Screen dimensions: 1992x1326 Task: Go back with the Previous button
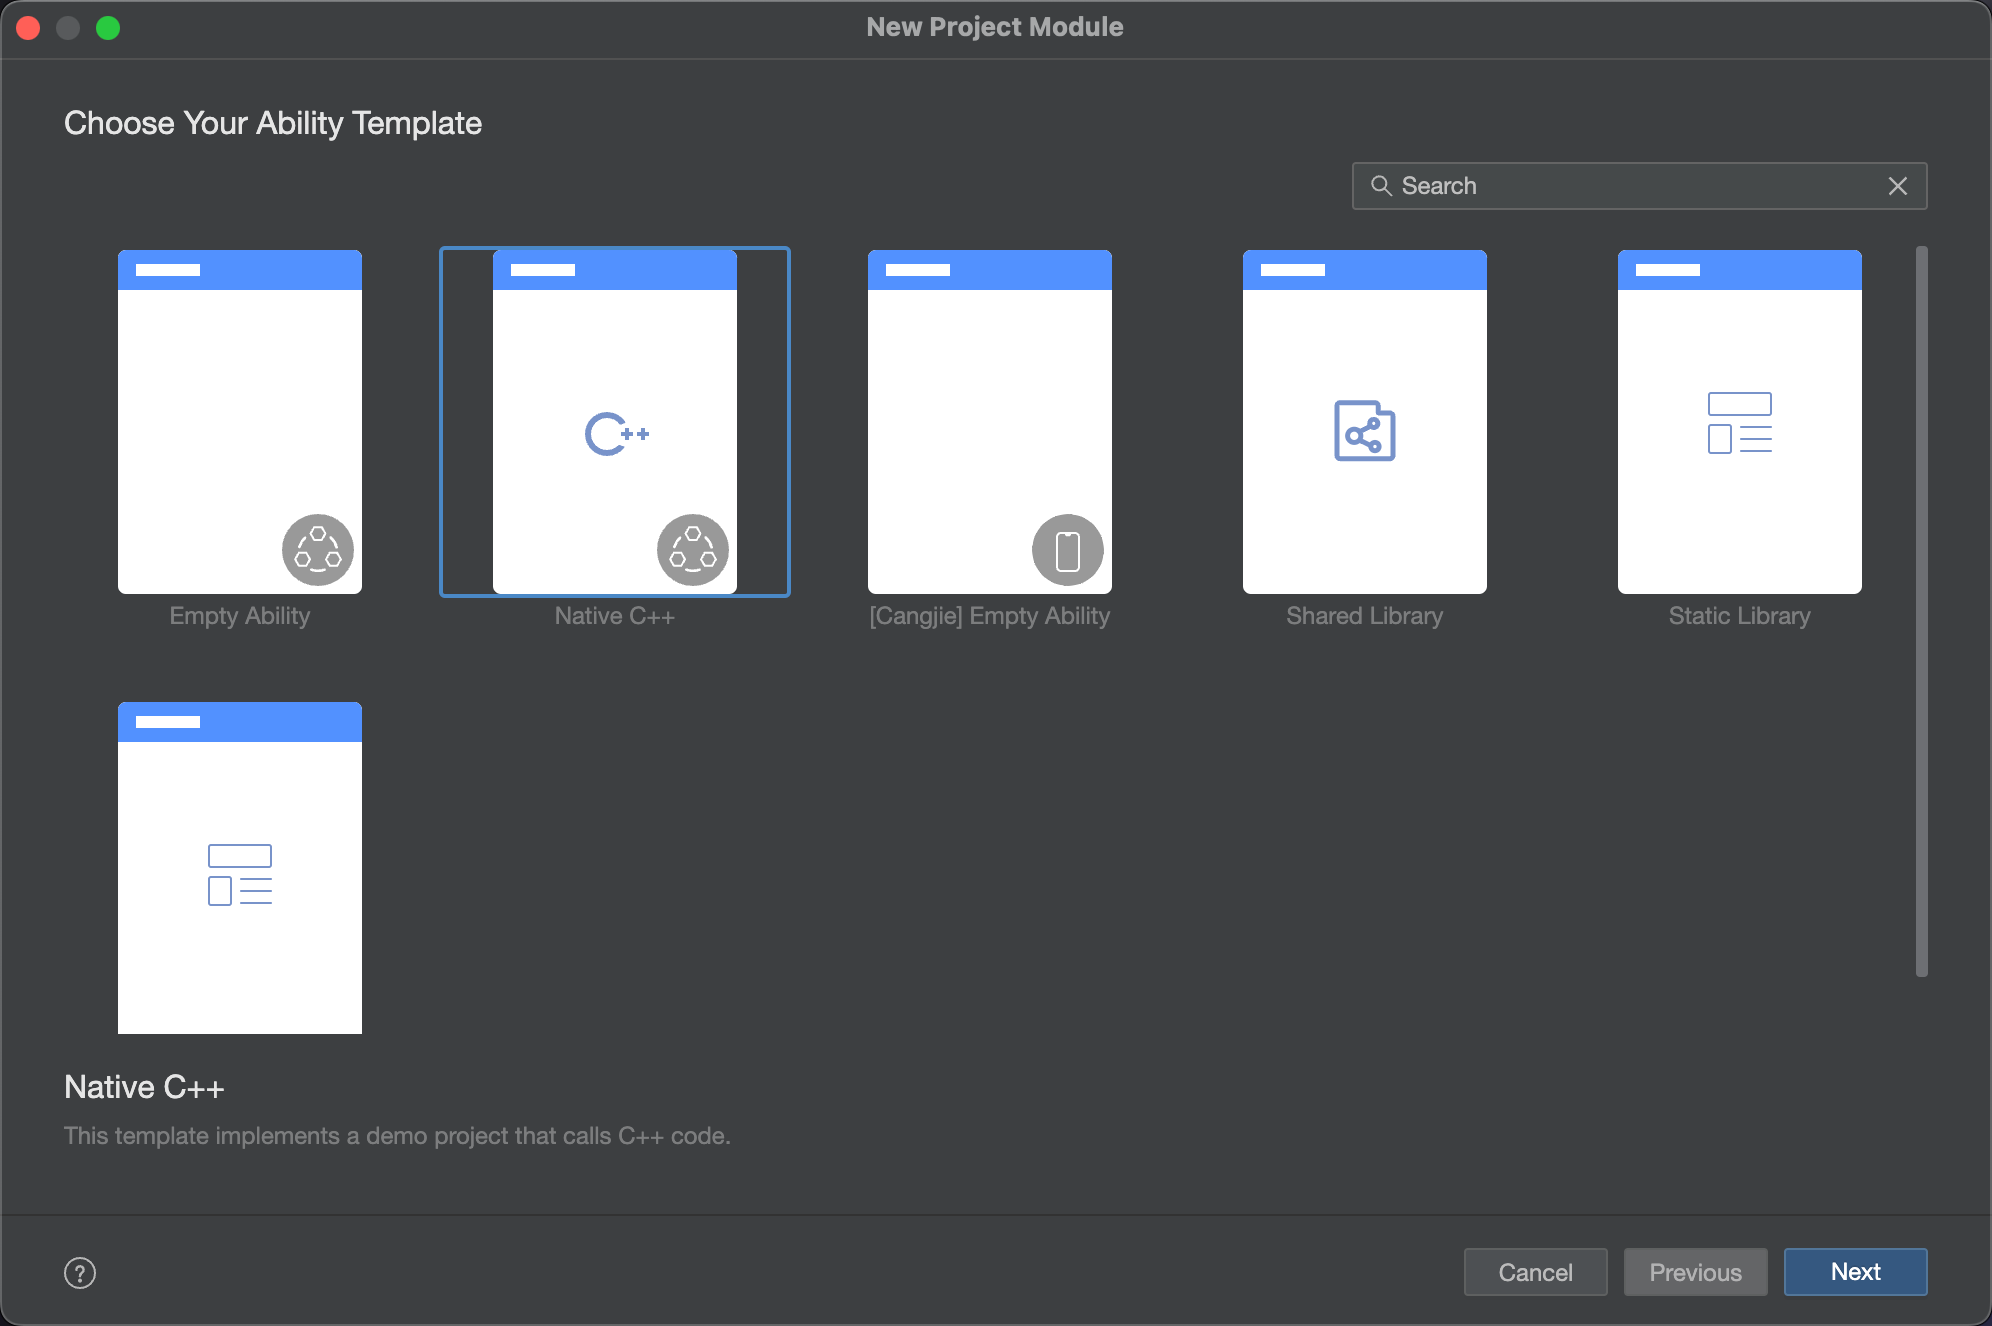[1695, 1272]
